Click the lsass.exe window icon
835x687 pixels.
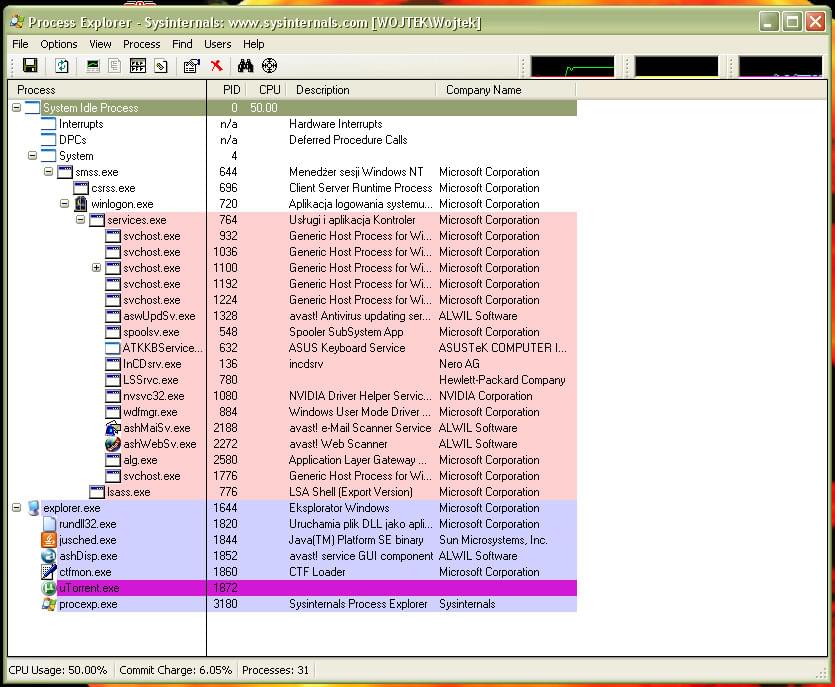coord(97,492)
